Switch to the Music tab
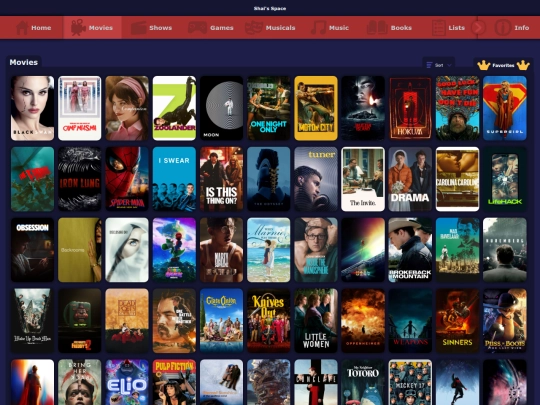This screenshot has width=540, height=405. coord(330,28)
